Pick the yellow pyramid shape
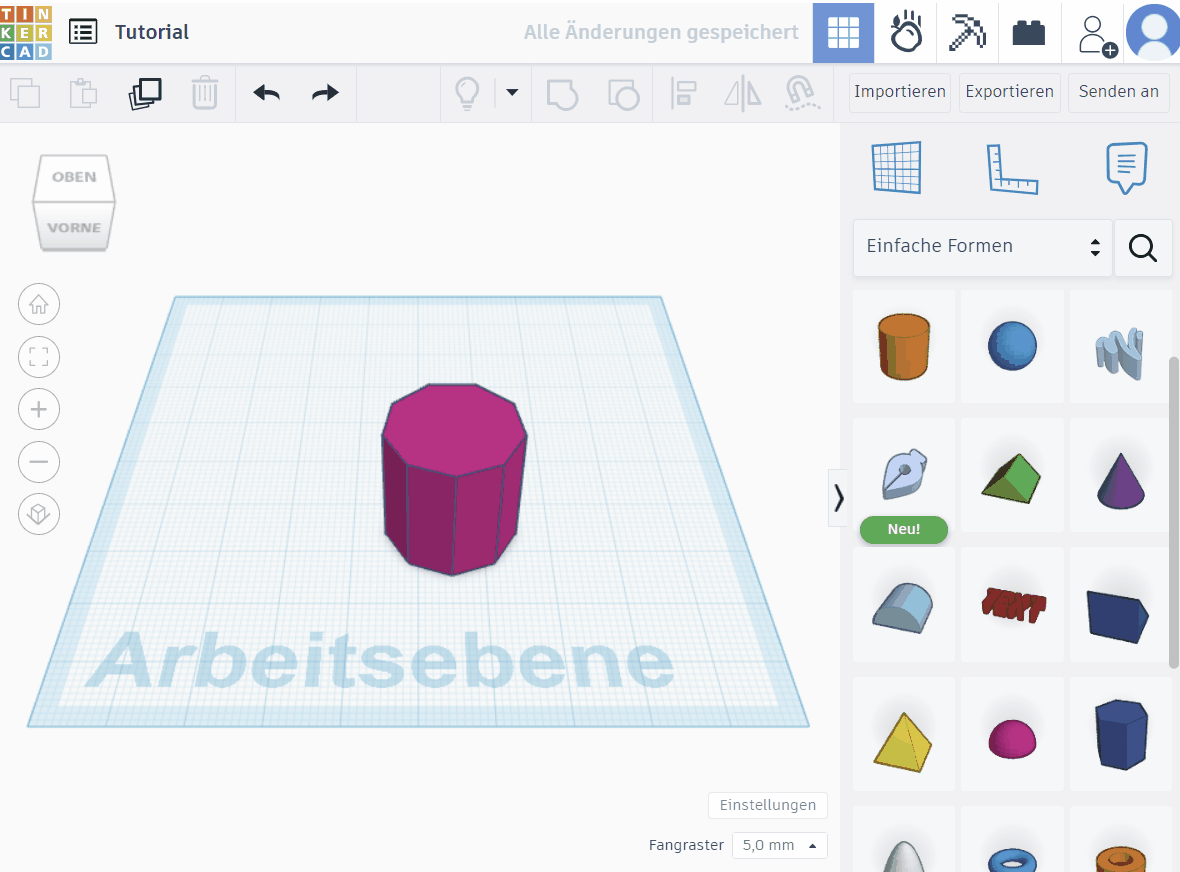The height and width of the screenshot is (872, 1180). click(x=903, y=743)
